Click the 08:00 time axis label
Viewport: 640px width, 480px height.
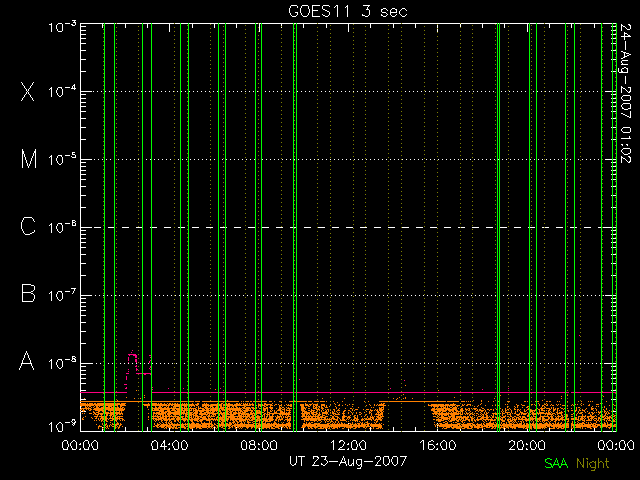coord(259,445)
